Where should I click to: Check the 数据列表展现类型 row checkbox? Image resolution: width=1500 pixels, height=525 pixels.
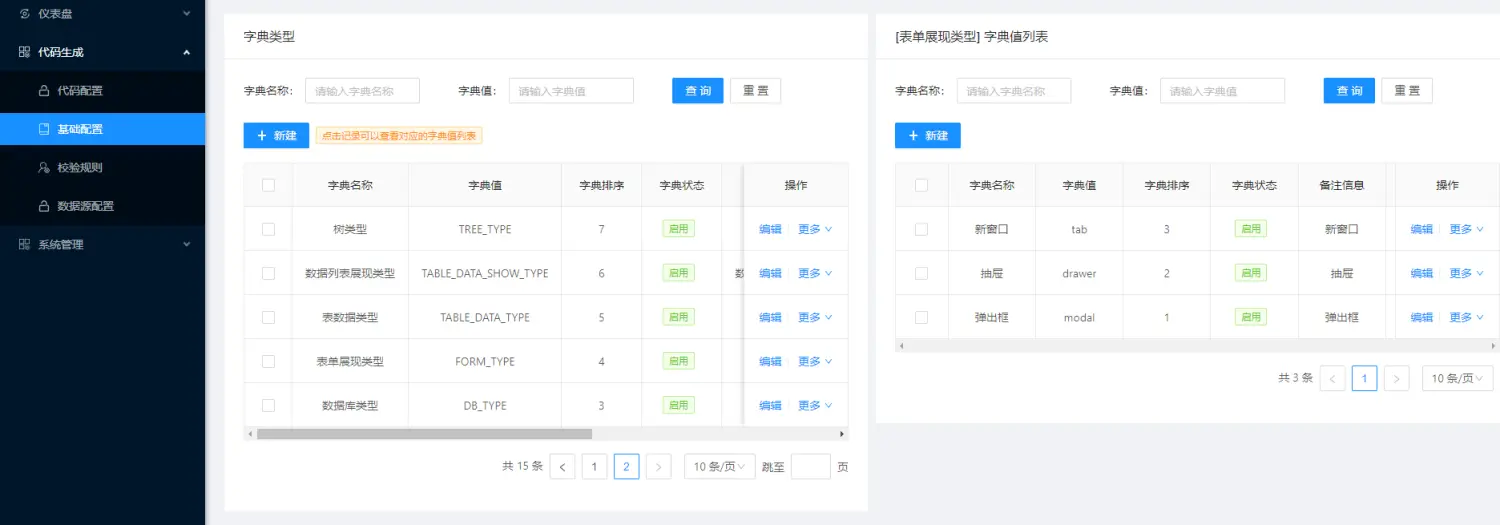(x=268, y=273)
